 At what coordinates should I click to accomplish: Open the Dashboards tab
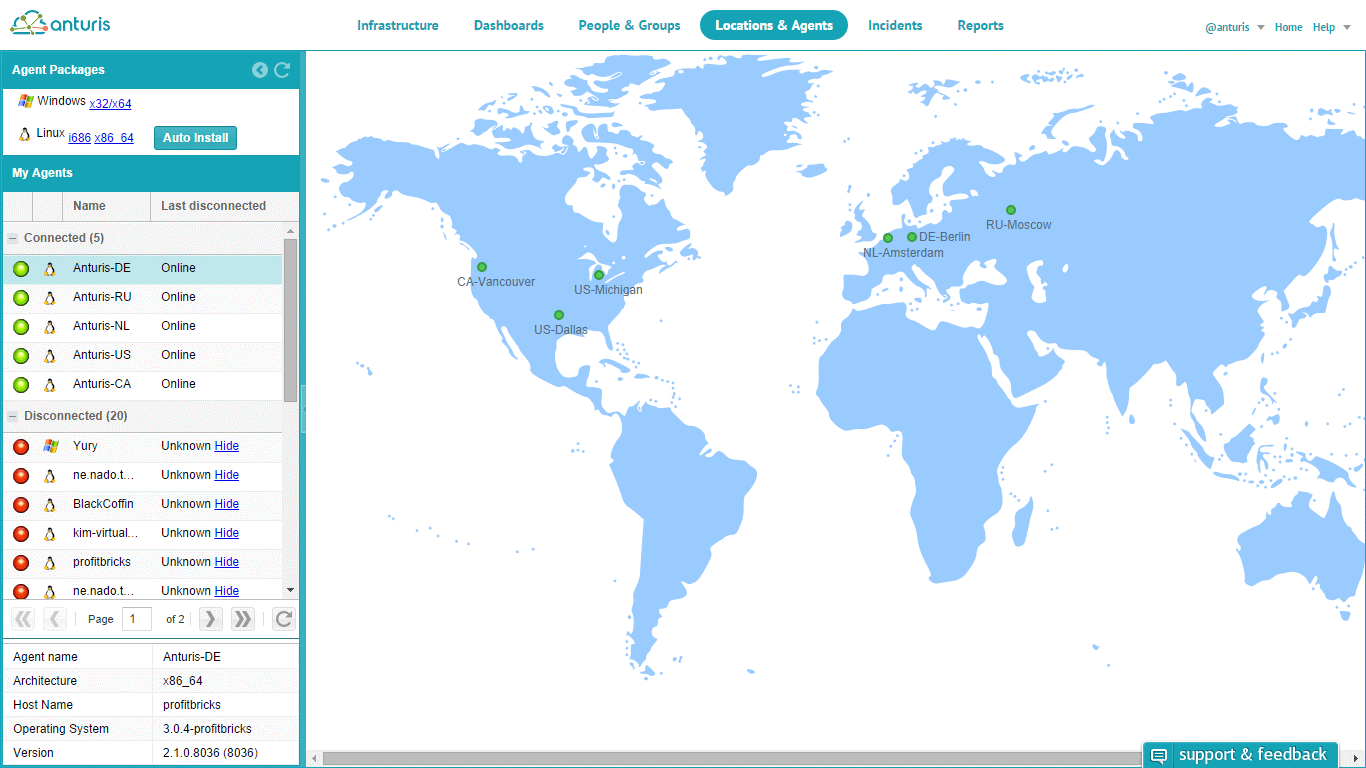pos(509,26)
